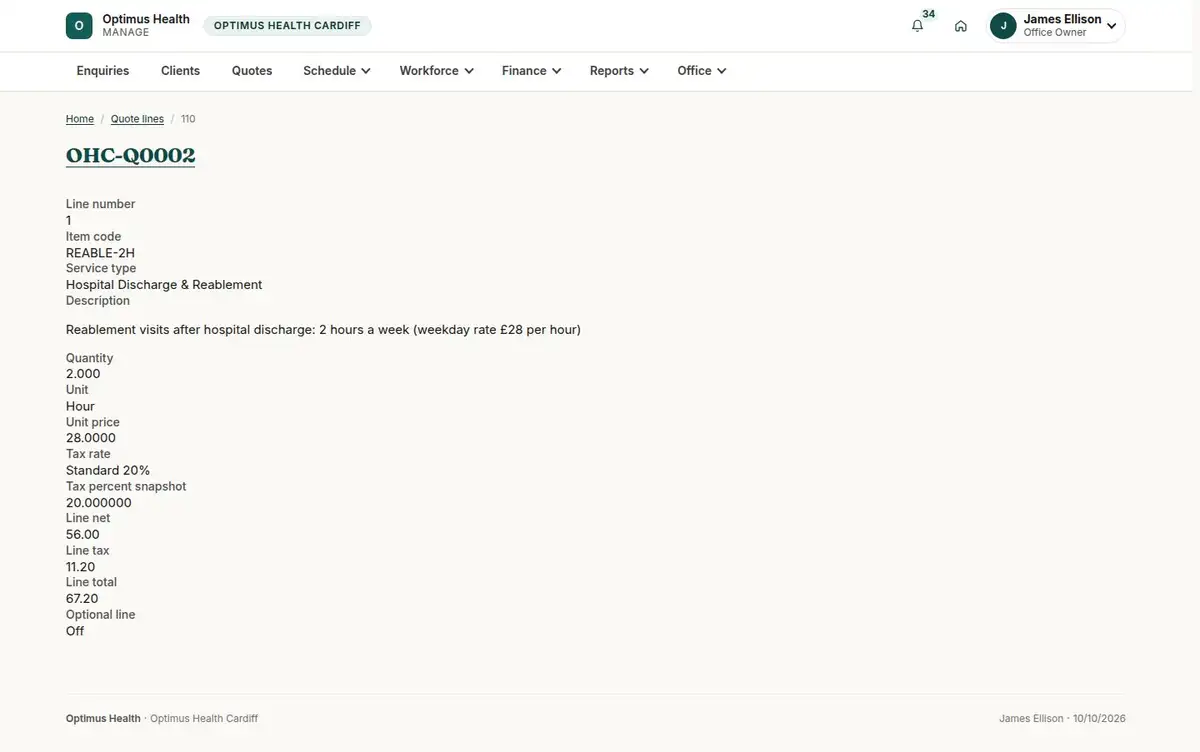This screenshot has width=1200, height=752.
Task: Click the Home breadcrumb link
Action: (x=80, y=119)
